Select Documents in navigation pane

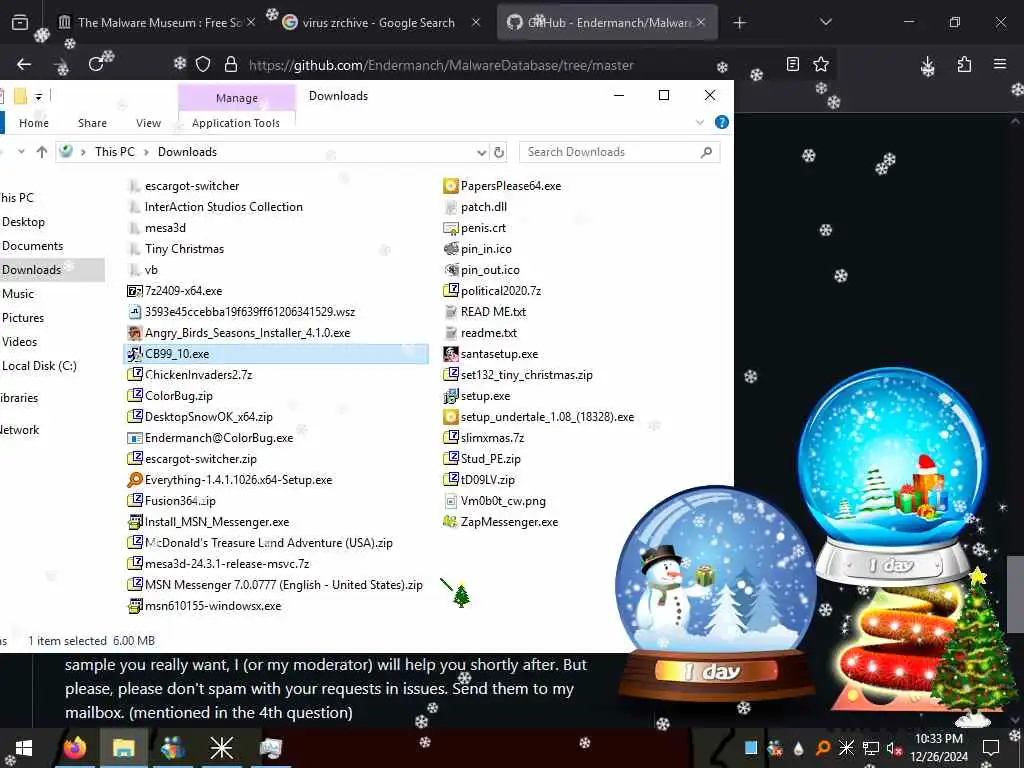pos(33,246)
